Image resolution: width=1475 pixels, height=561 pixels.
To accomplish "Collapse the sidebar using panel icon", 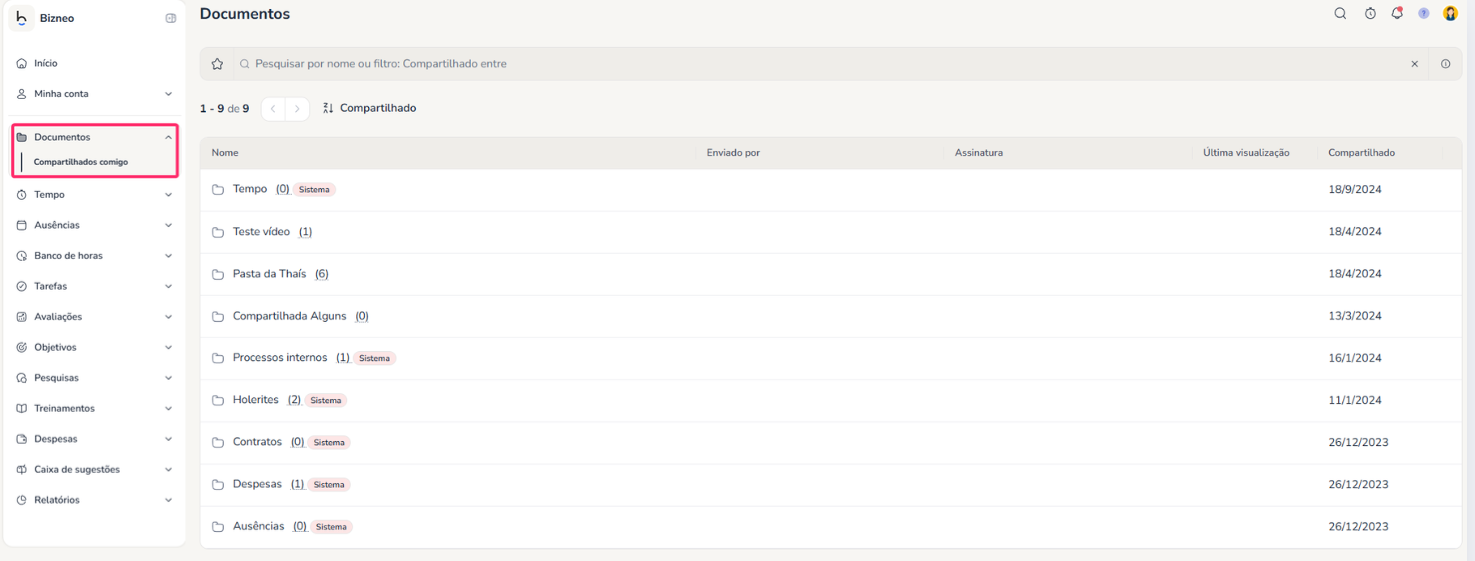I will (x=171, y=18).
